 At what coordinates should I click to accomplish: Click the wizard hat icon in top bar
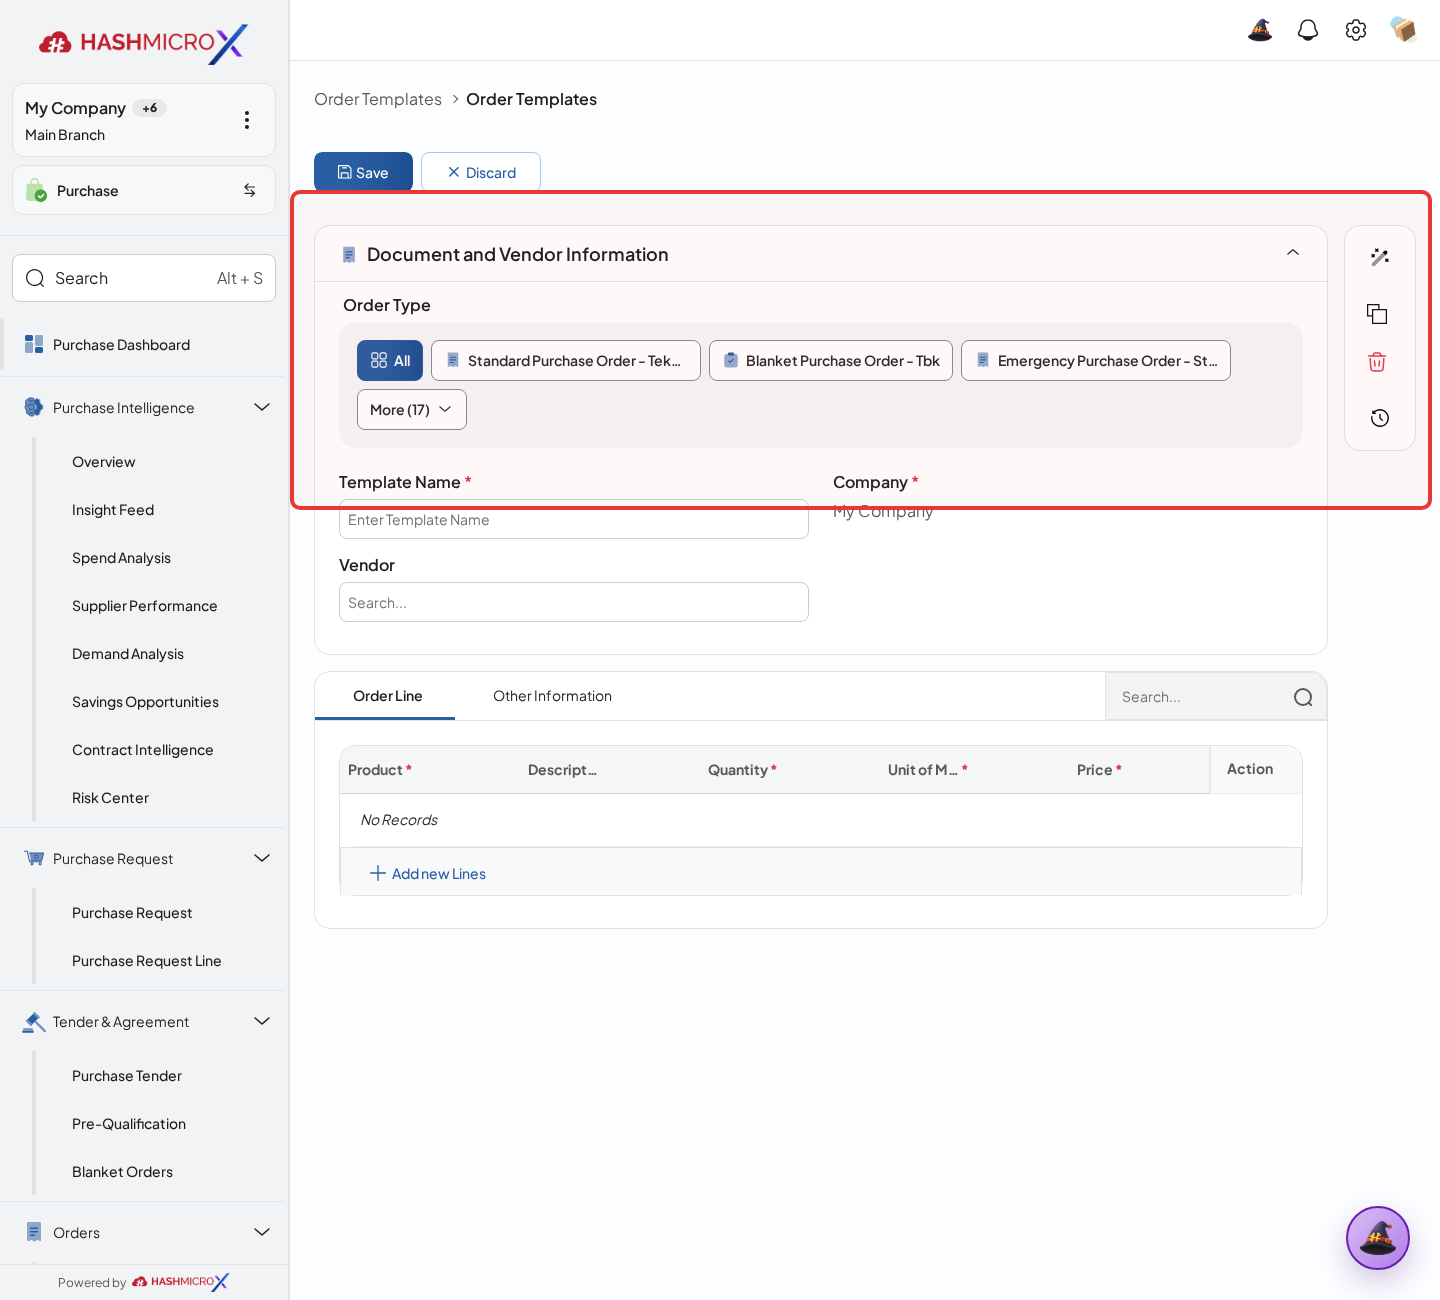1260,30
